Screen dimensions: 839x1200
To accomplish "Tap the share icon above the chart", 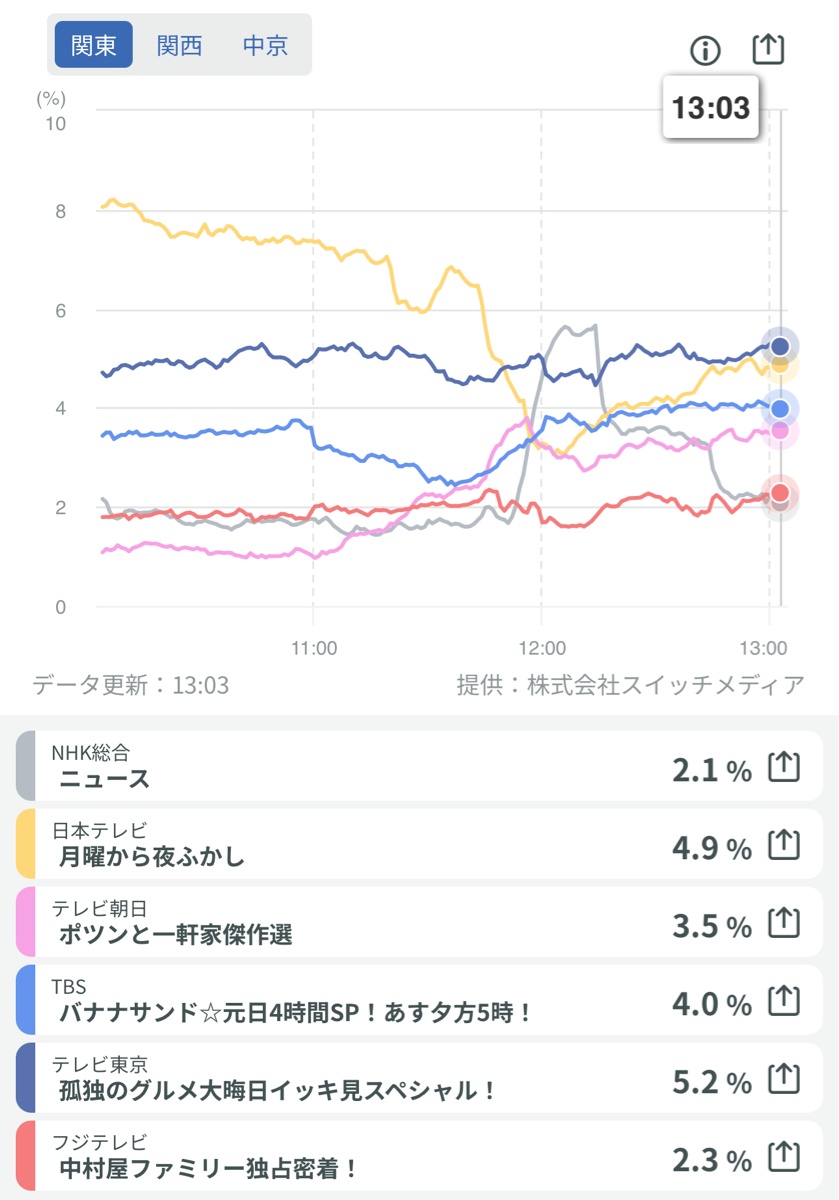I will tap(768, 49).
